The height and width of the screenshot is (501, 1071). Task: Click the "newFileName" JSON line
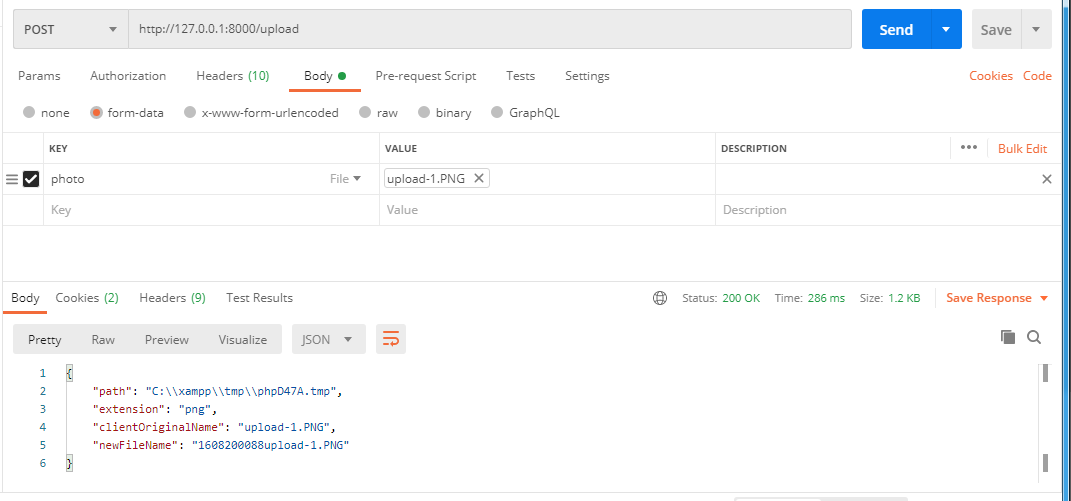coord(221,445)
